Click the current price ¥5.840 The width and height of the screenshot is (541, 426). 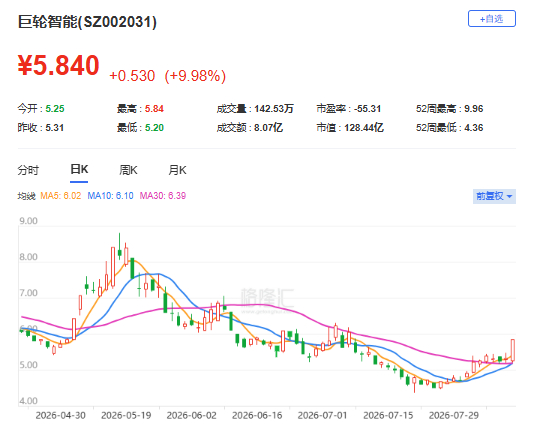pyautogui.click(x=58, y=65)
